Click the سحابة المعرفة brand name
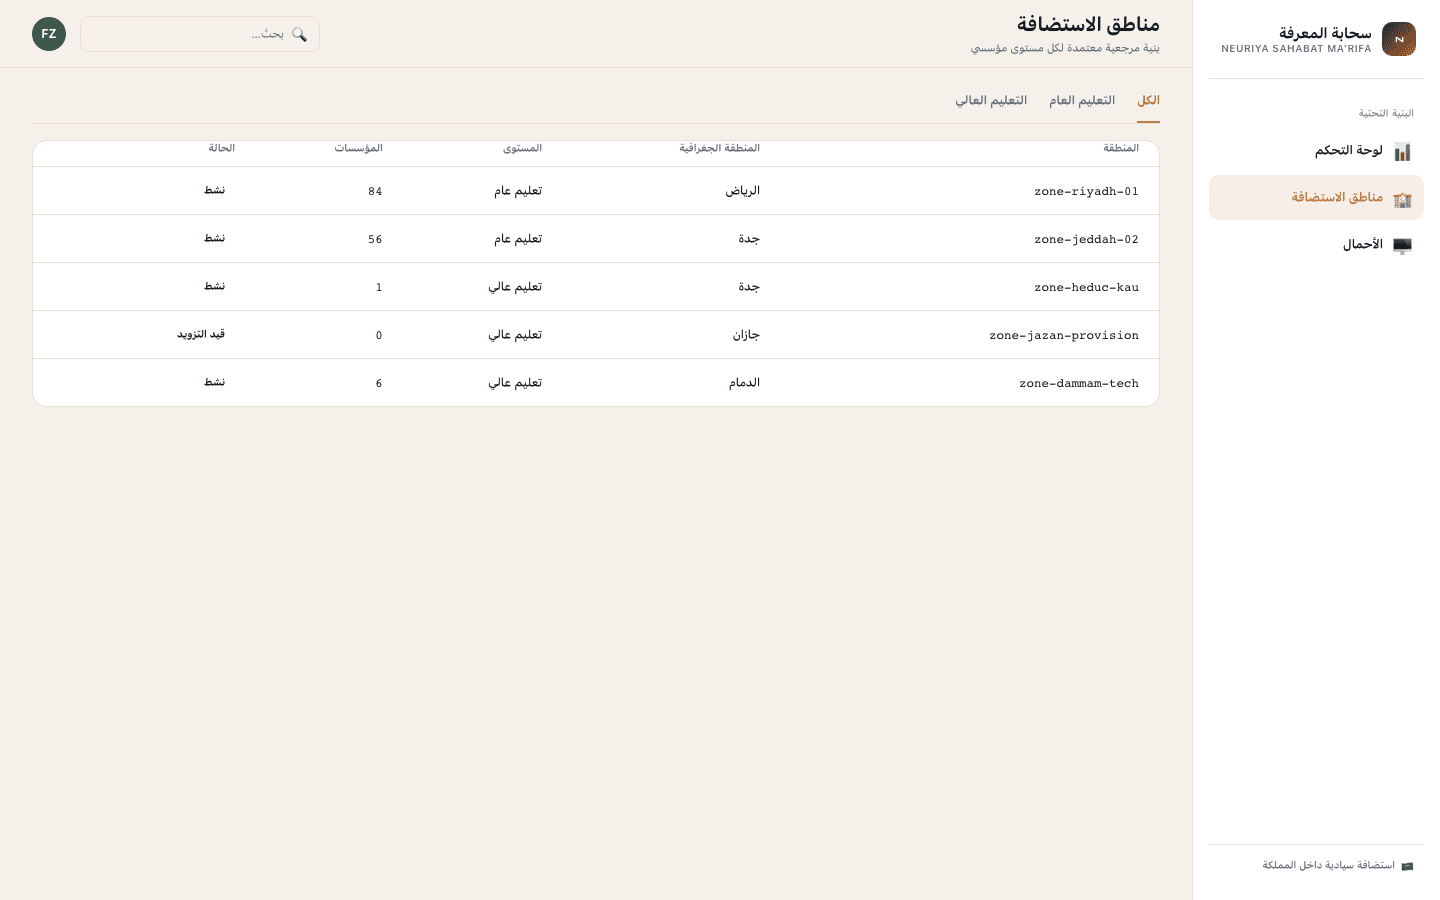This screenshot has width=1440, height=900. pos(1325,33)
